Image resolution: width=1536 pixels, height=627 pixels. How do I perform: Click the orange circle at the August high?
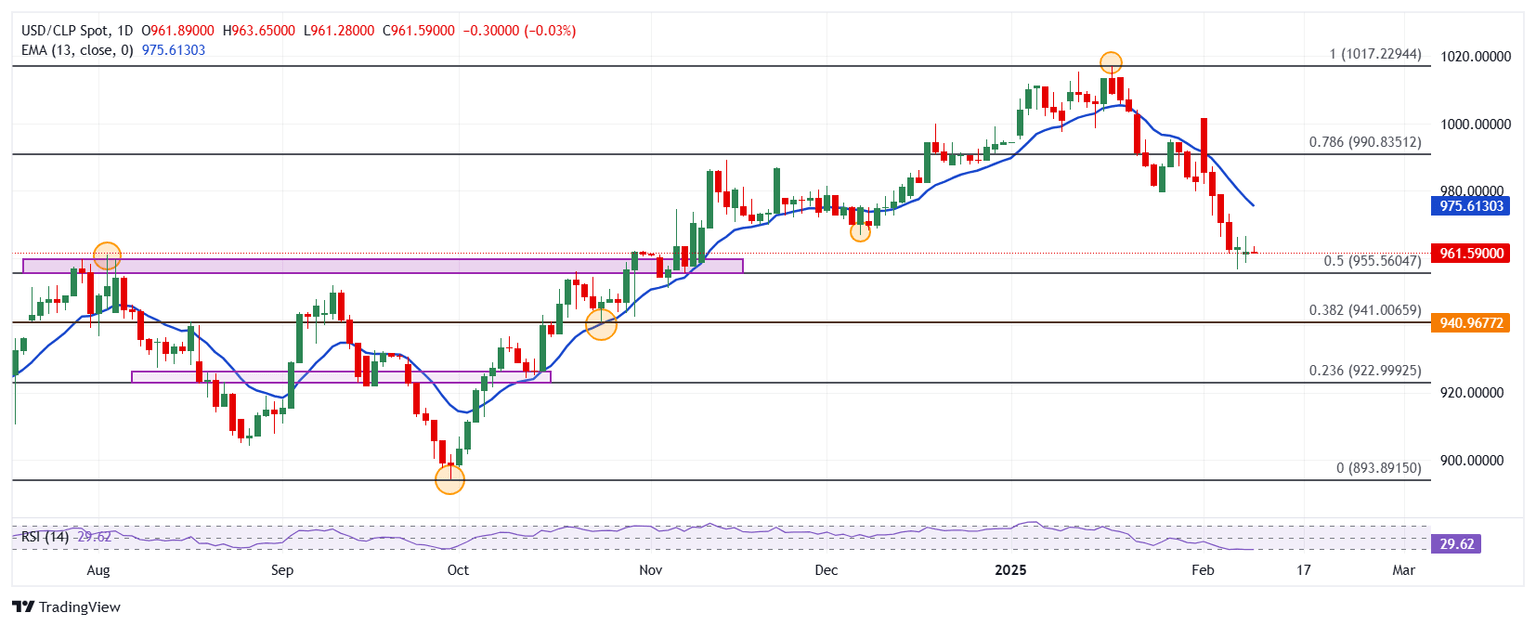click(107, 255)
